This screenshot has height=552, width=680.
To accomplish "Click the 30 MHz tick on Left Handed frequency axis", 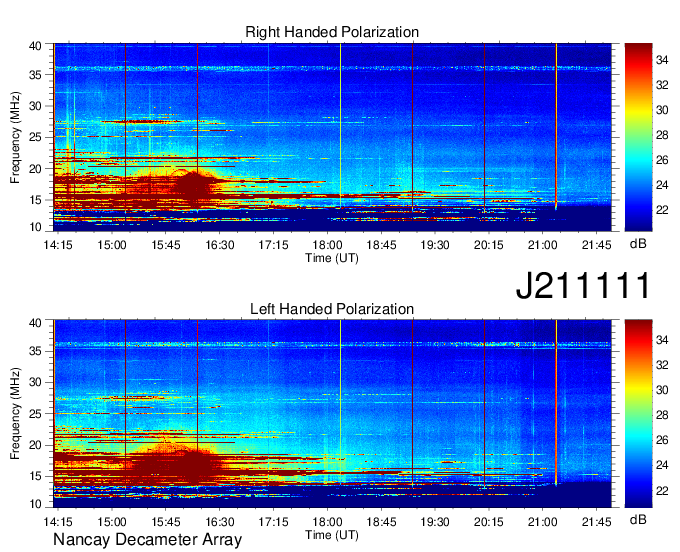I will click(35, 382).
